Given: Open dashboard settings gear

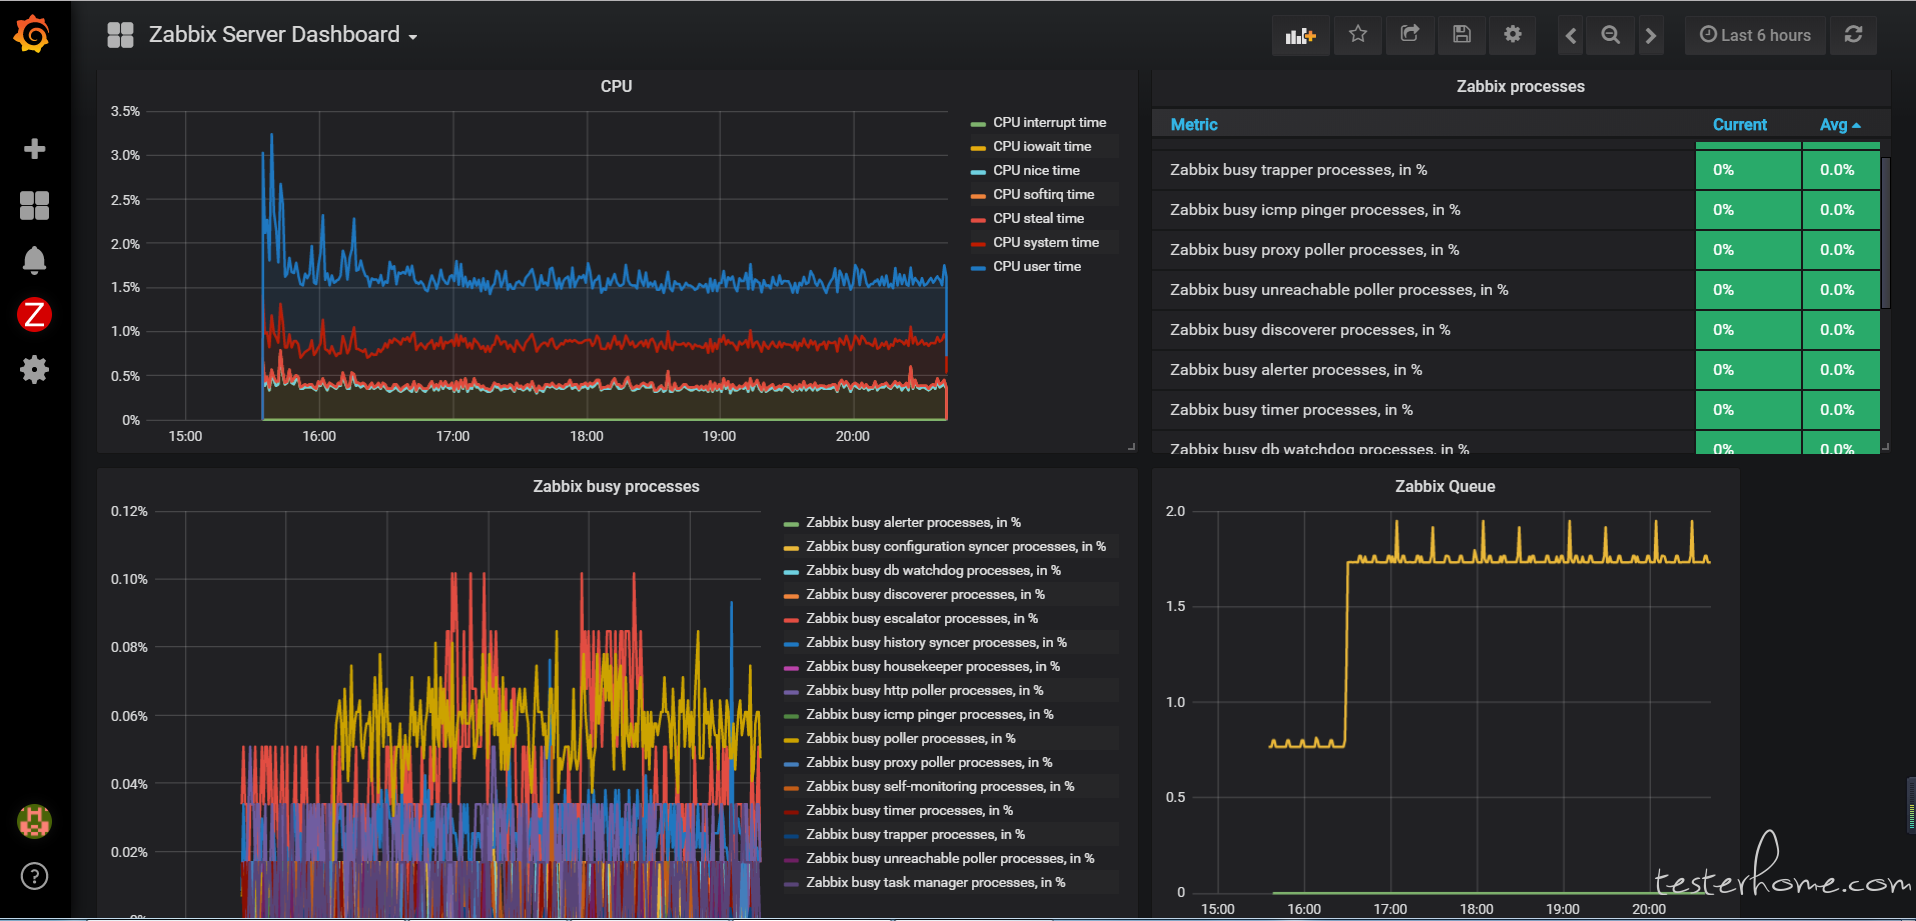Looking at the screenshot, I should pyautogui.click(x=1513, y=35).
